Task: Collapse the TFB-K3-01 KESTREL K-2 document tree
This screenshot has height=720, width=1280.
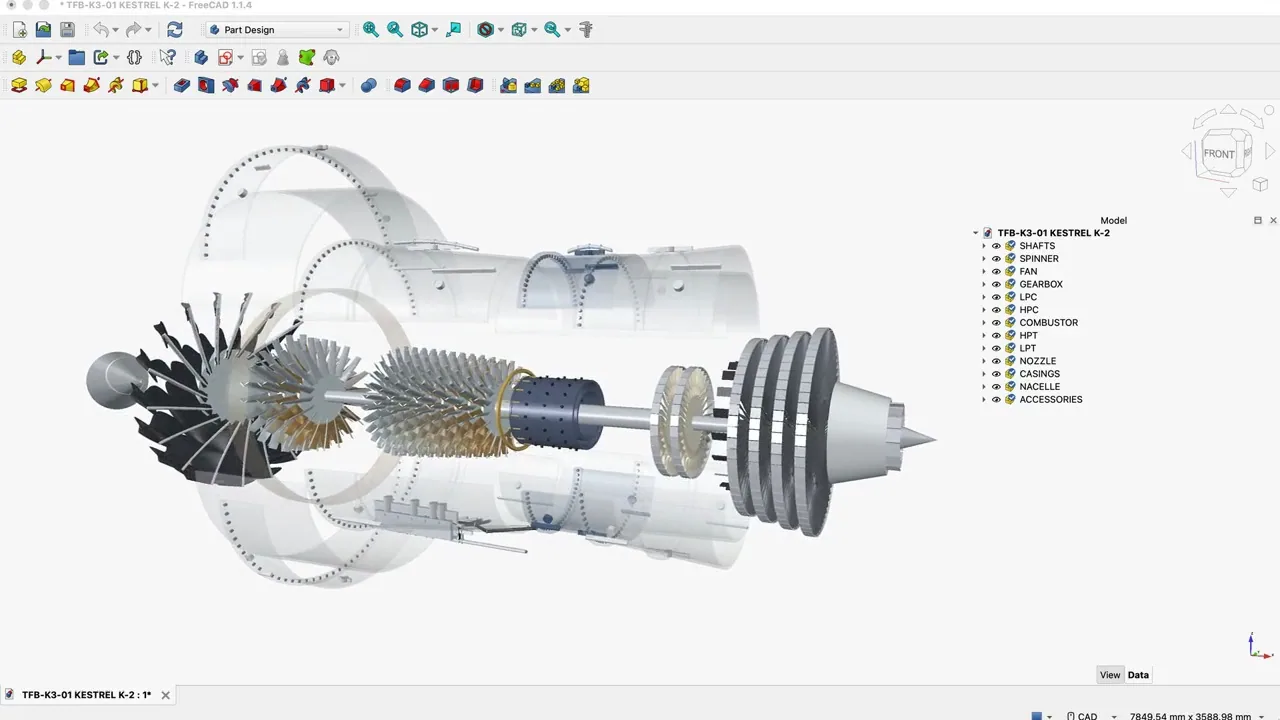Action: point(976,233)
